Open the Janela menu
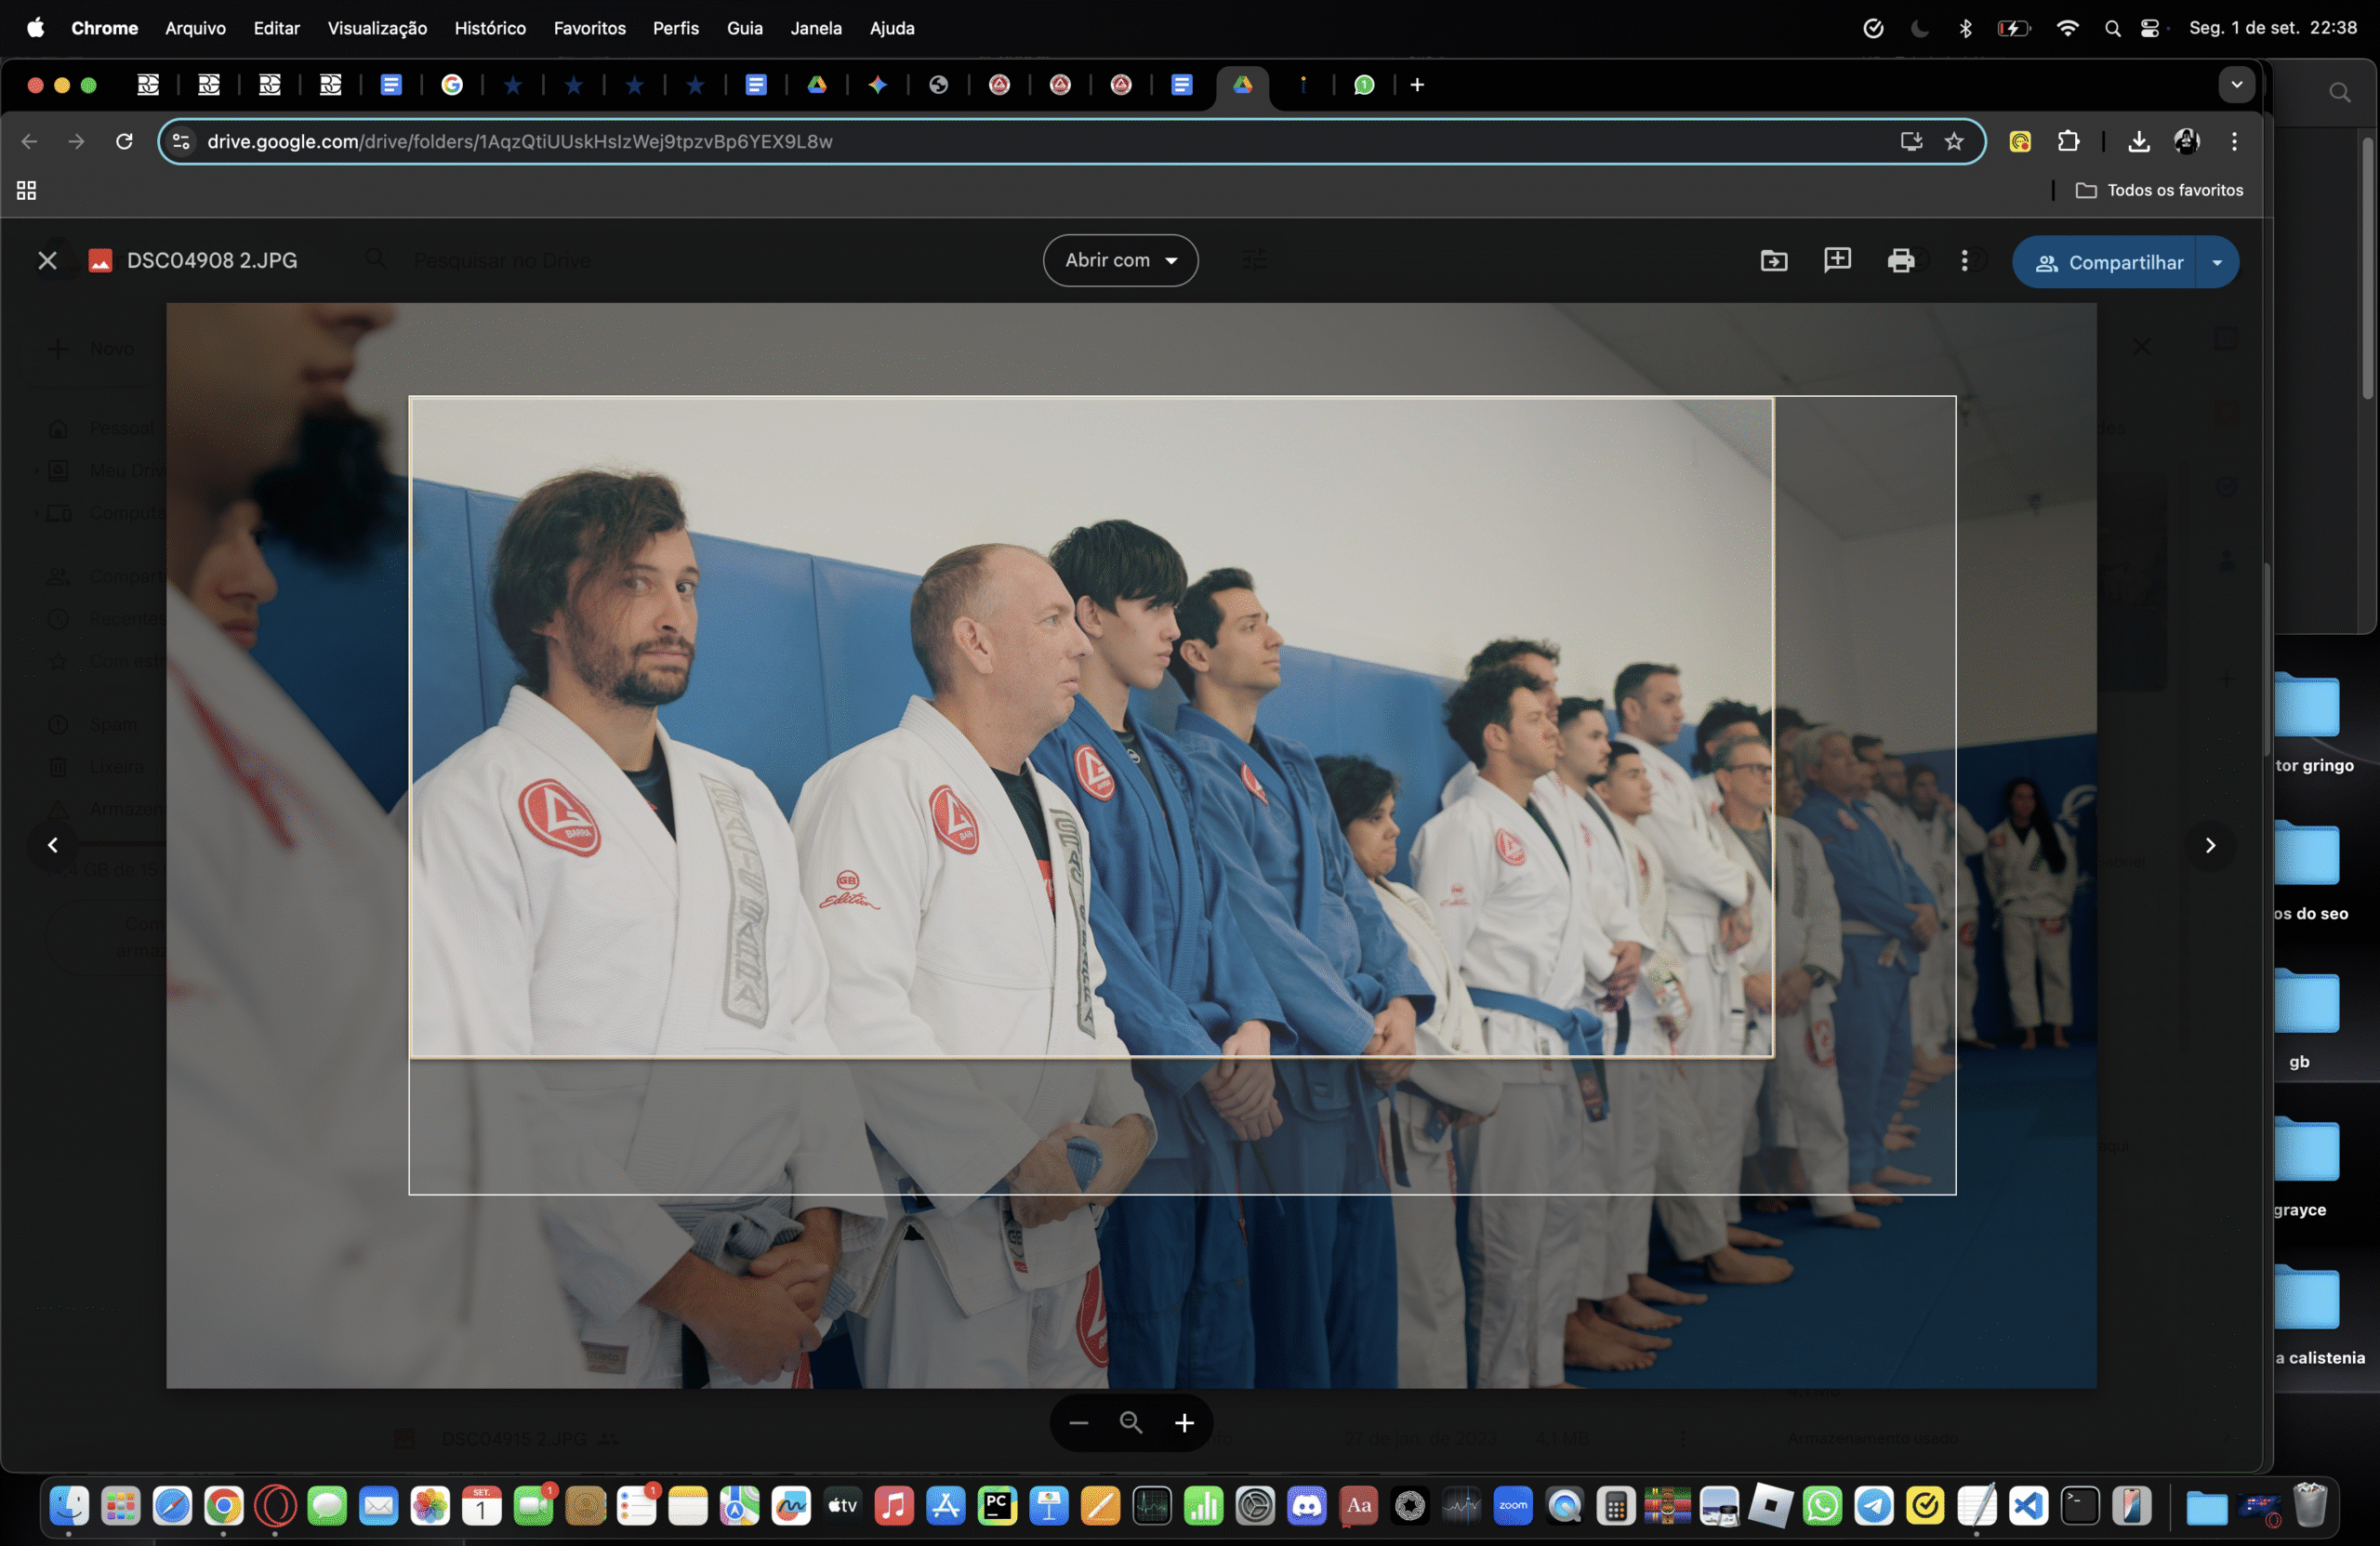 [816, 28]
